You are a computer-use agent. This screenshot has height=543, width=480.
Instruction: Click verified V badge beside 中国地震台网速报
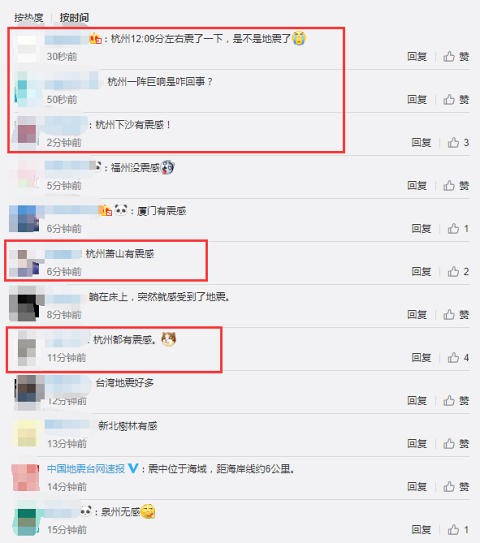click(133, 469)
